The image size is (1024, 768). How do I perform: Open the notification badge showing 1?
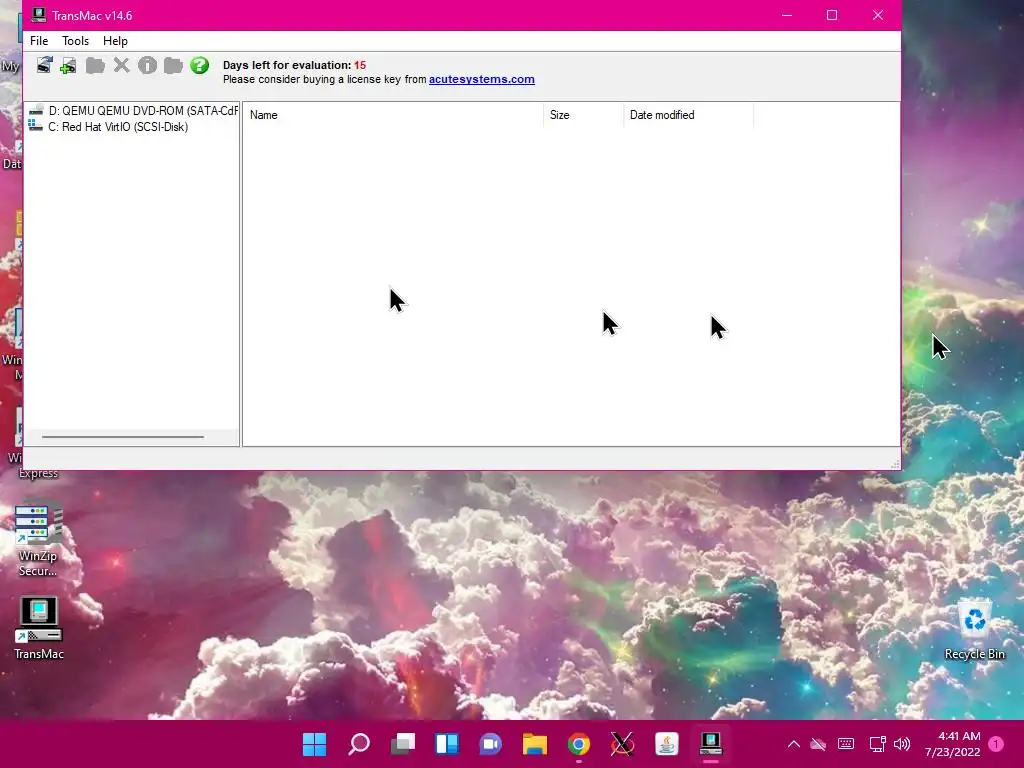click(x=996, y=744)
